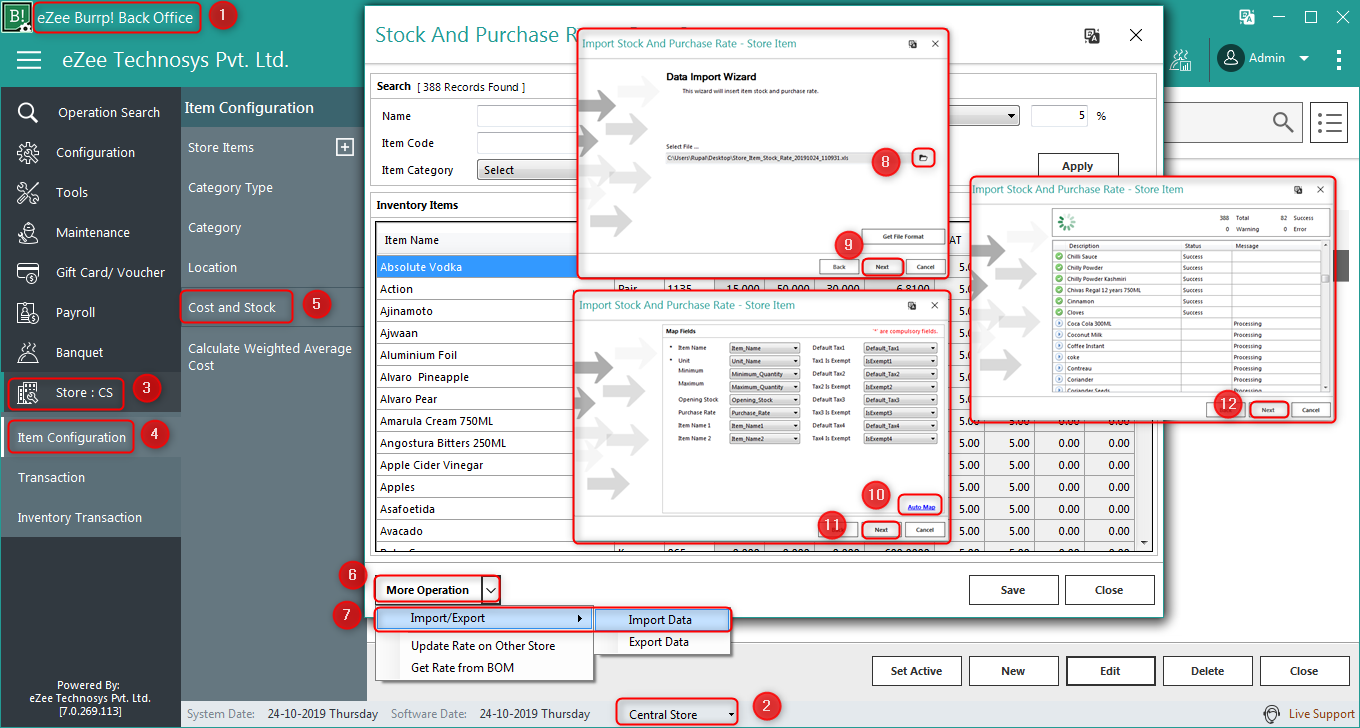Click the Gift Card/ Voucher icon
Viewport: 1360px width, 728px height.
pos(28,272)
